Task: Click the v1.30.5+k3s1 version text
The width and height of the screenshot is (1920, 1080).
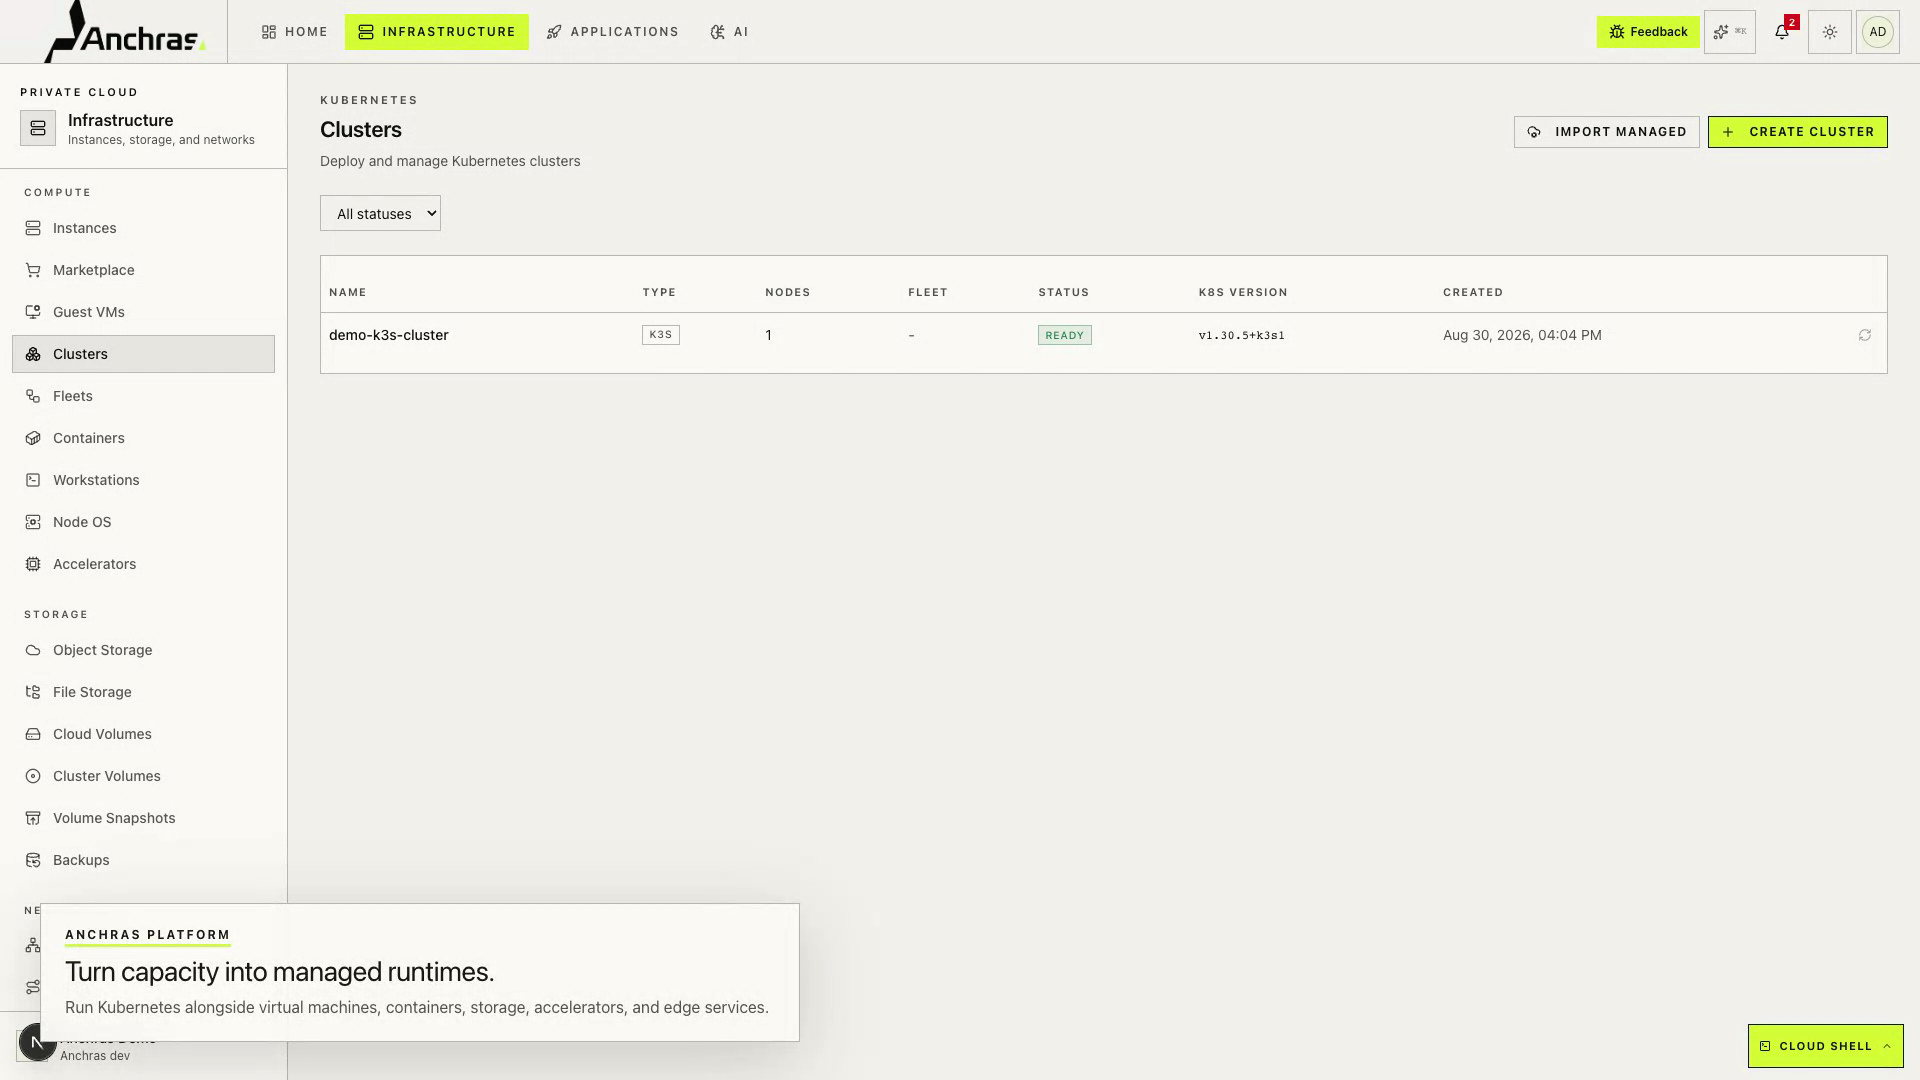Action: coord(1242,336)
